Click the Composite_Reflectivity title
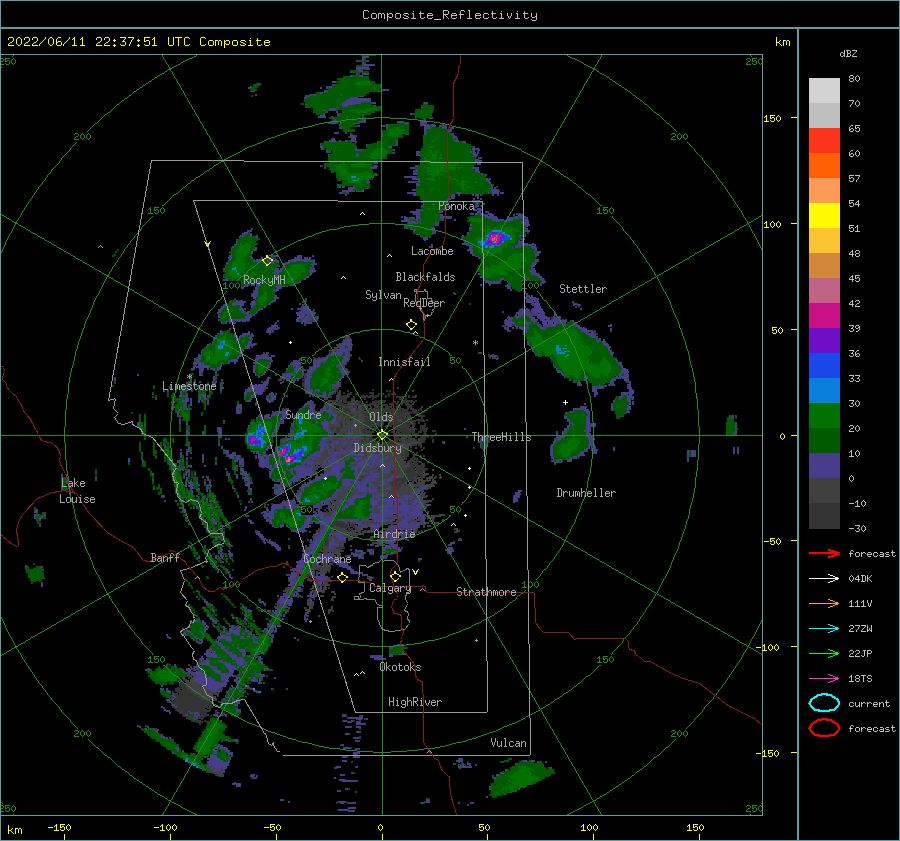The width and height of the screenshot is (900, 841). 450,15
